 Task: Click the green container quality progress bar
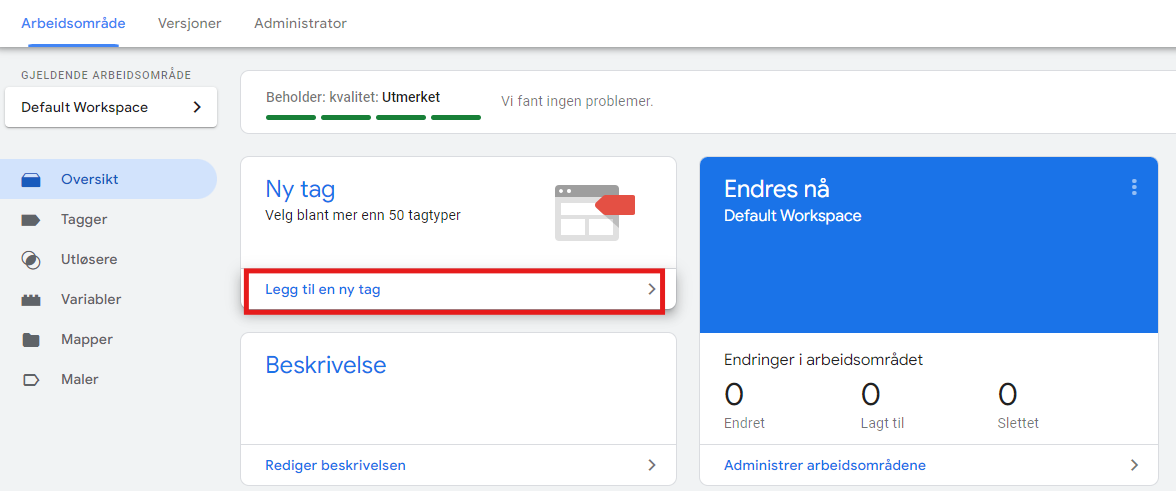coord(373,117)
